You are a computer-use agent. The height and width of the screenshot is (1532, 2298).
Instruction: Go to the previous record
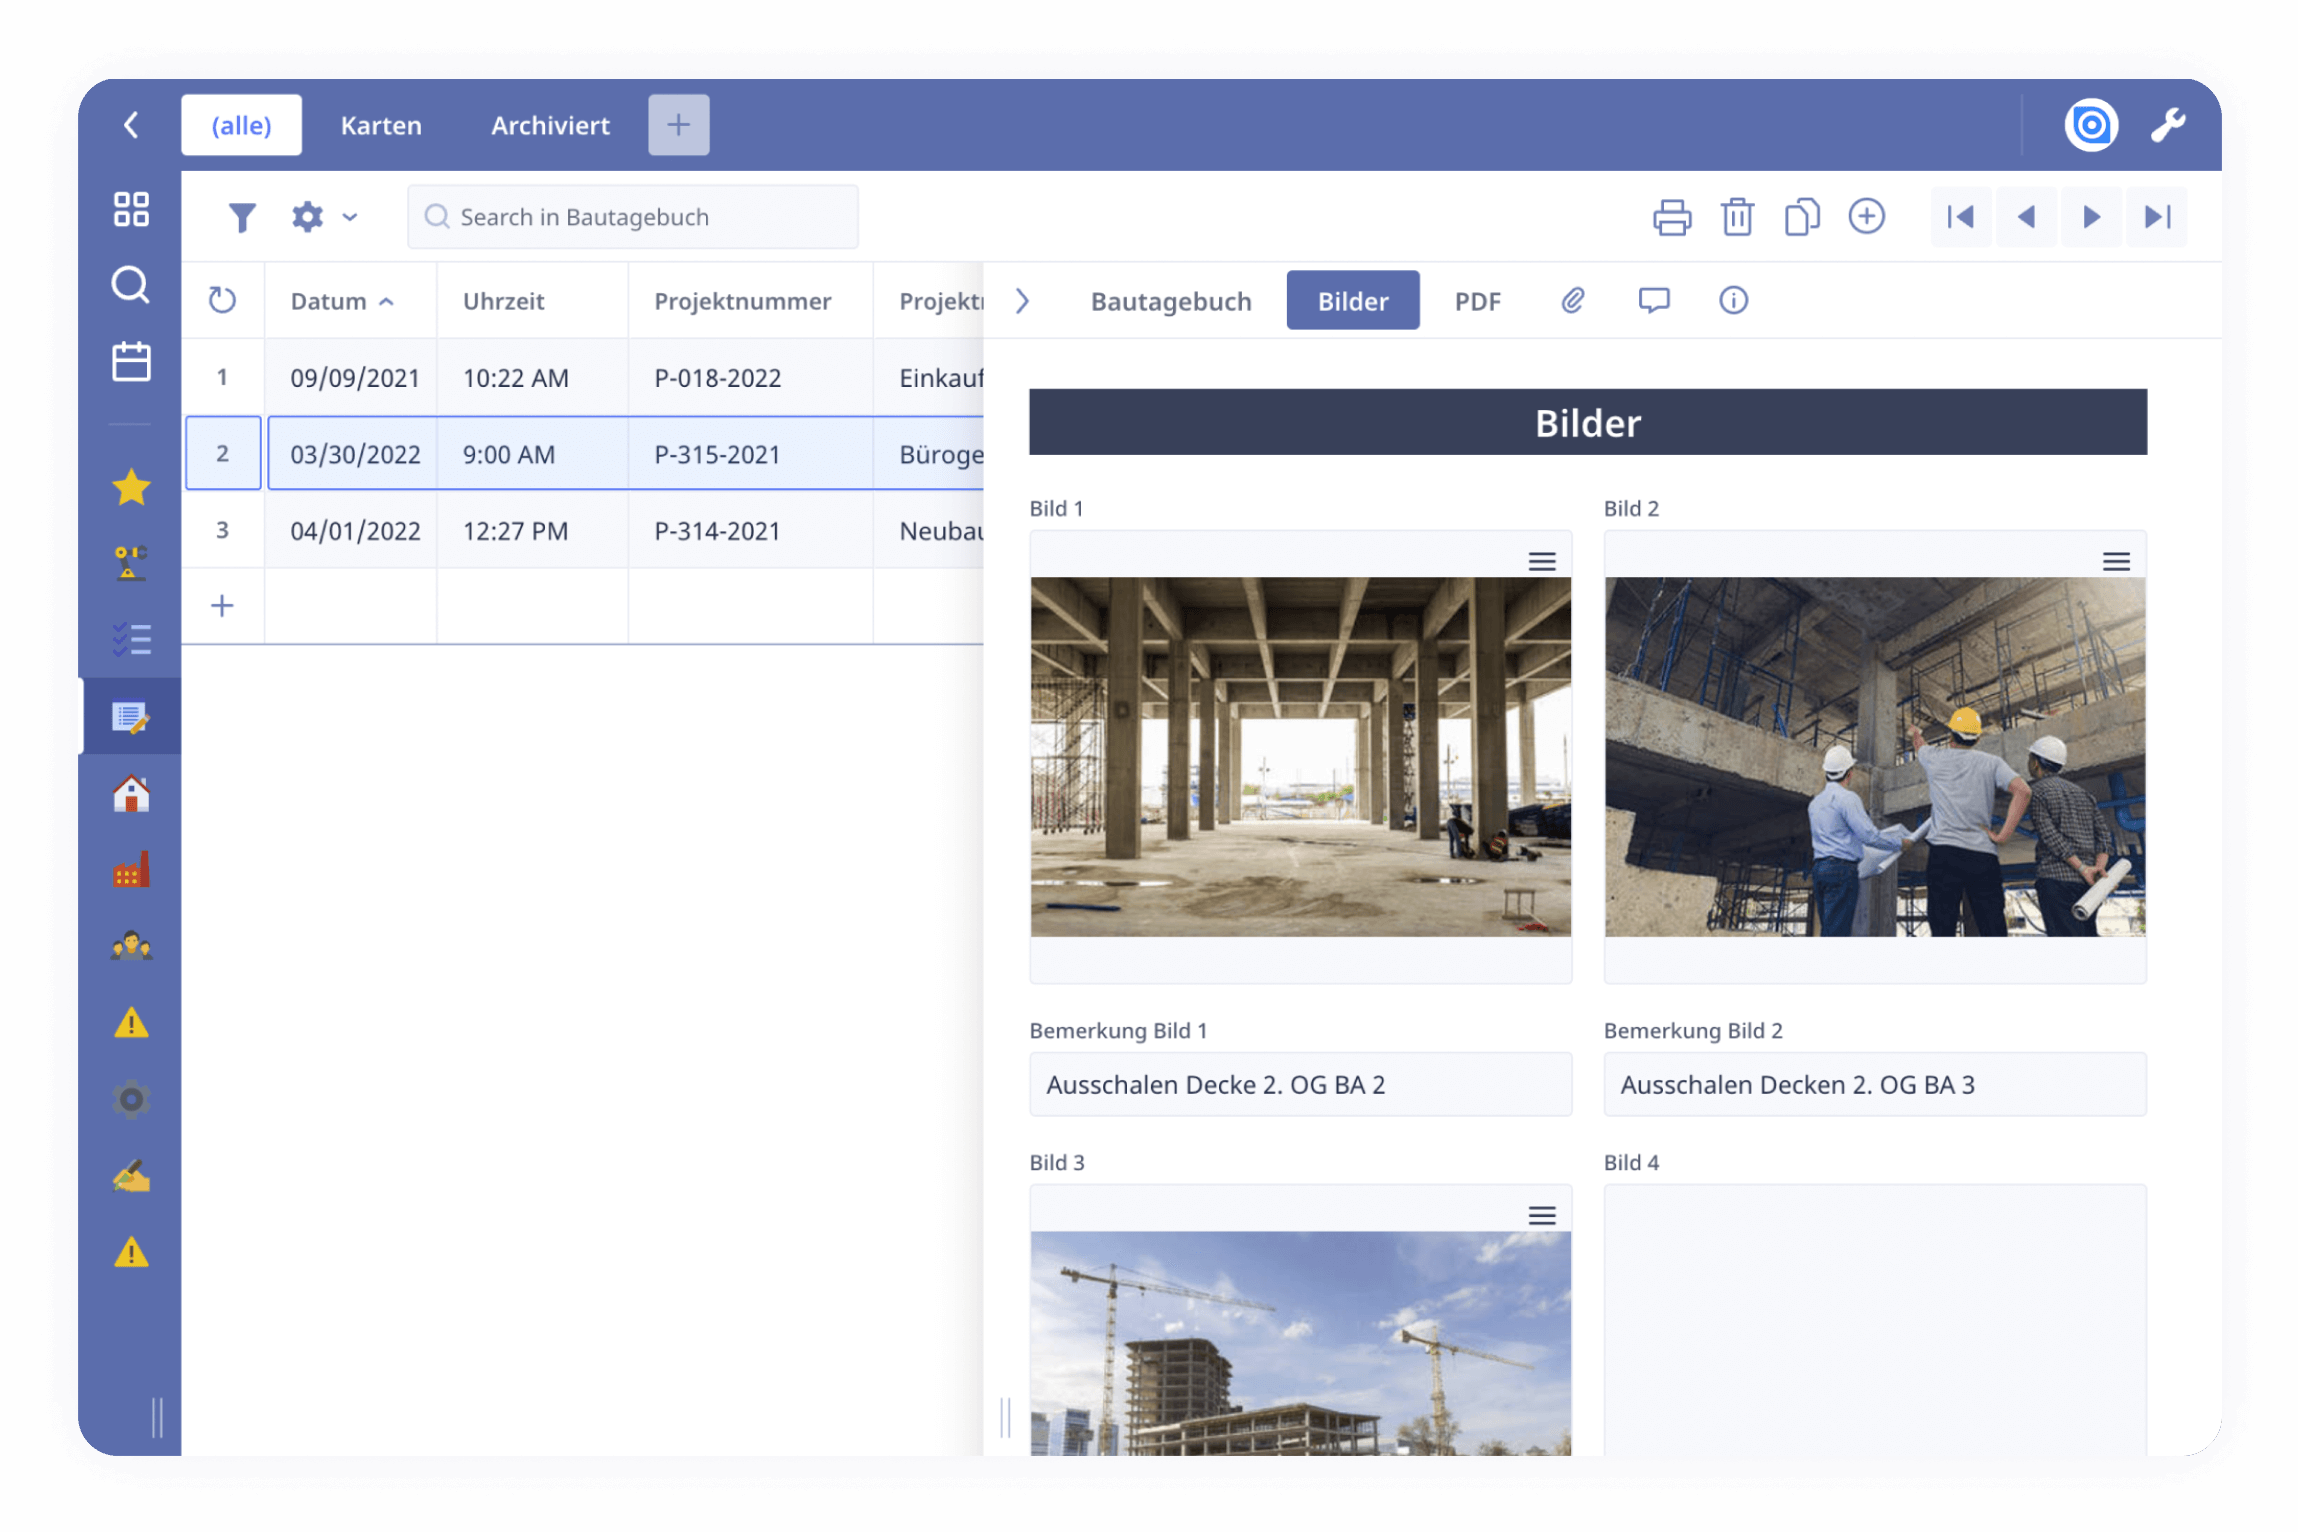2026,217
